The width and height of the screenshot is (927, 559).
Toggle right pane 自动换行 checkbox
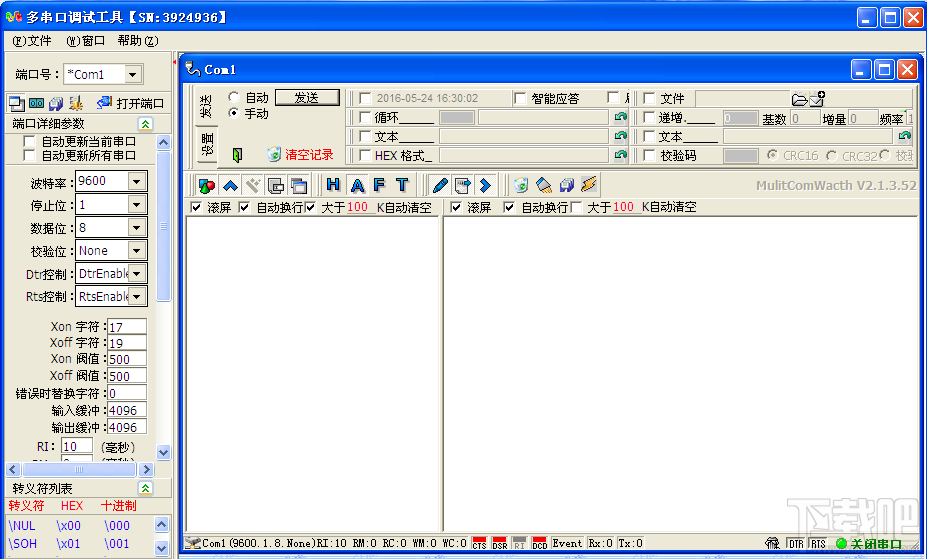coord(509,207)
